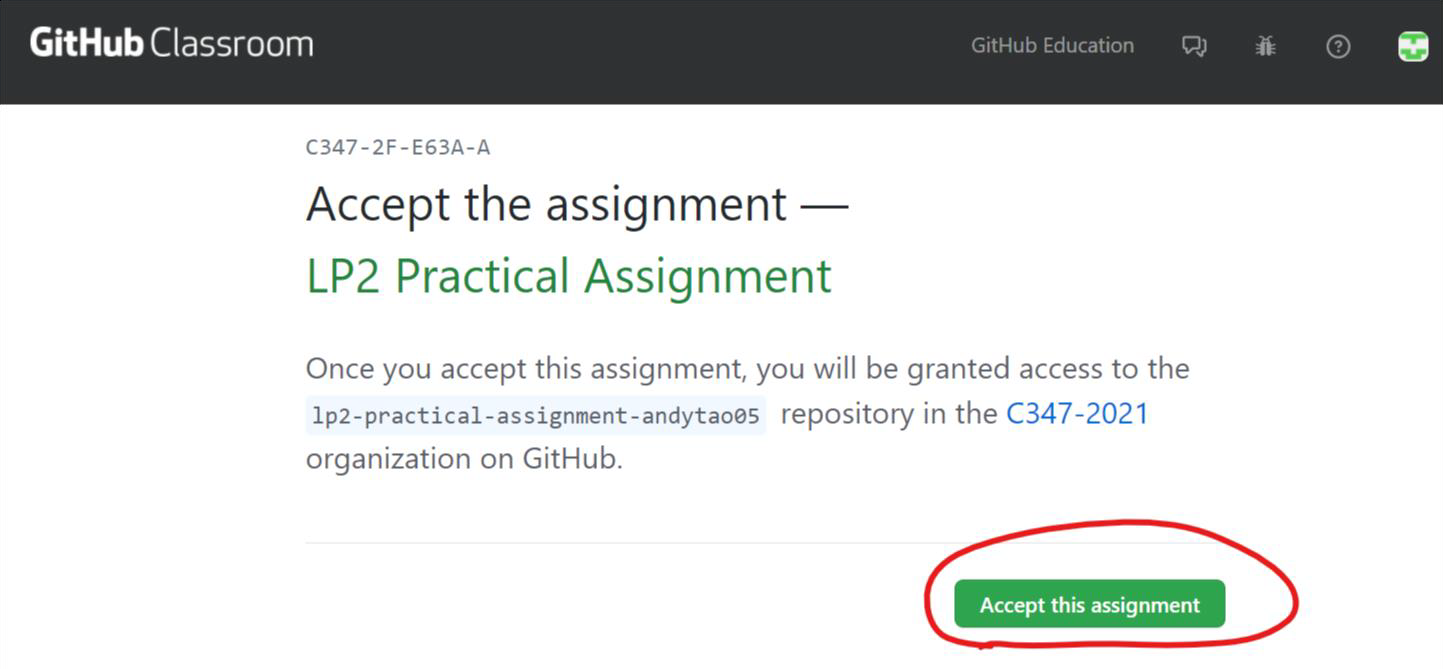Click the green Accept this assignment button
This screenshot has height=669, width=1443.
1089,605
